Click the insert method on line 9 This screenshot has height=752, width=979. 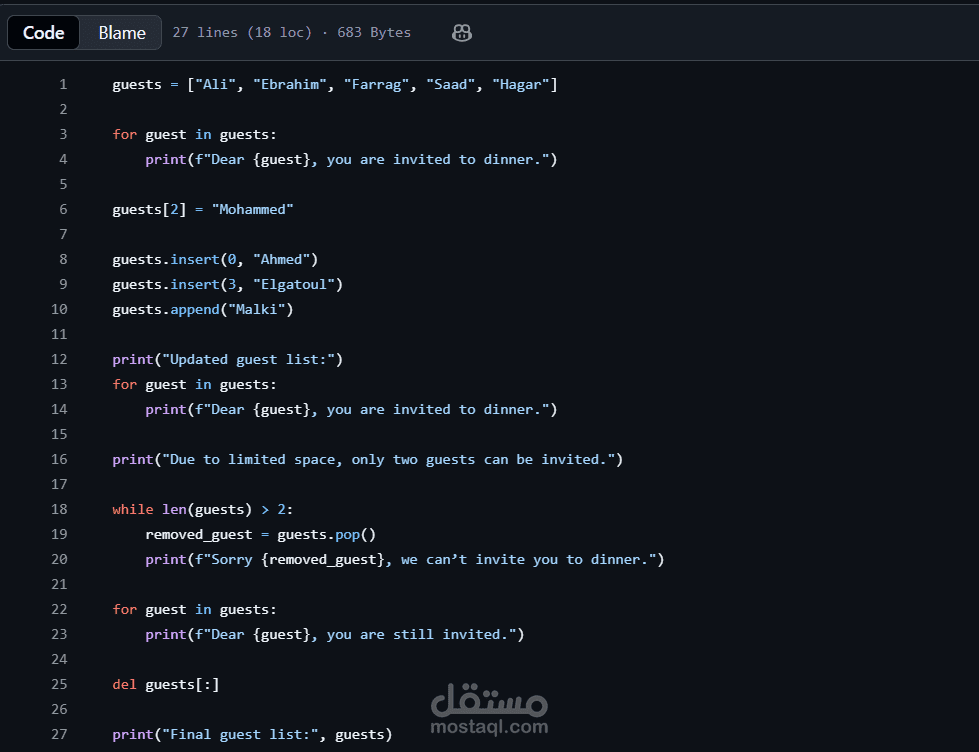click(195, 284)
